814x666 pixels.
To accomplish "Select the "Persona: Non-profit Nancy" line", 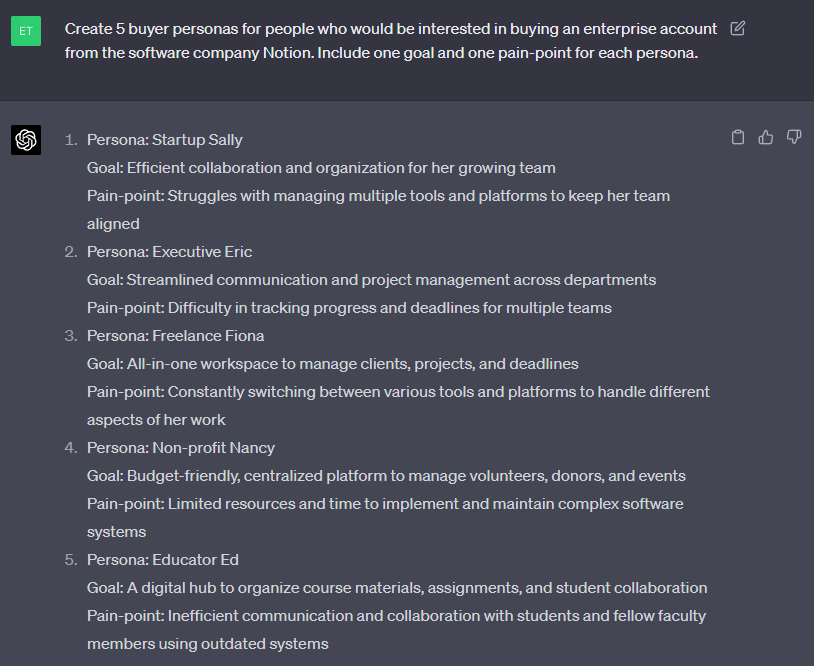I will 180,448.
